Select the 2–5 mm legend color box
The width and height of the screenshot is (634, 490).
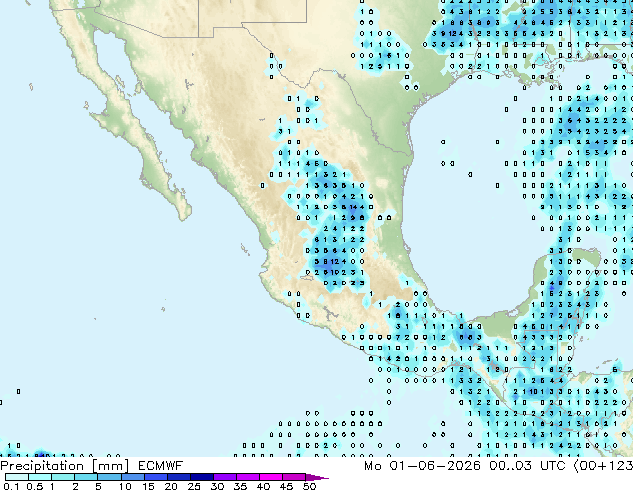86,477
